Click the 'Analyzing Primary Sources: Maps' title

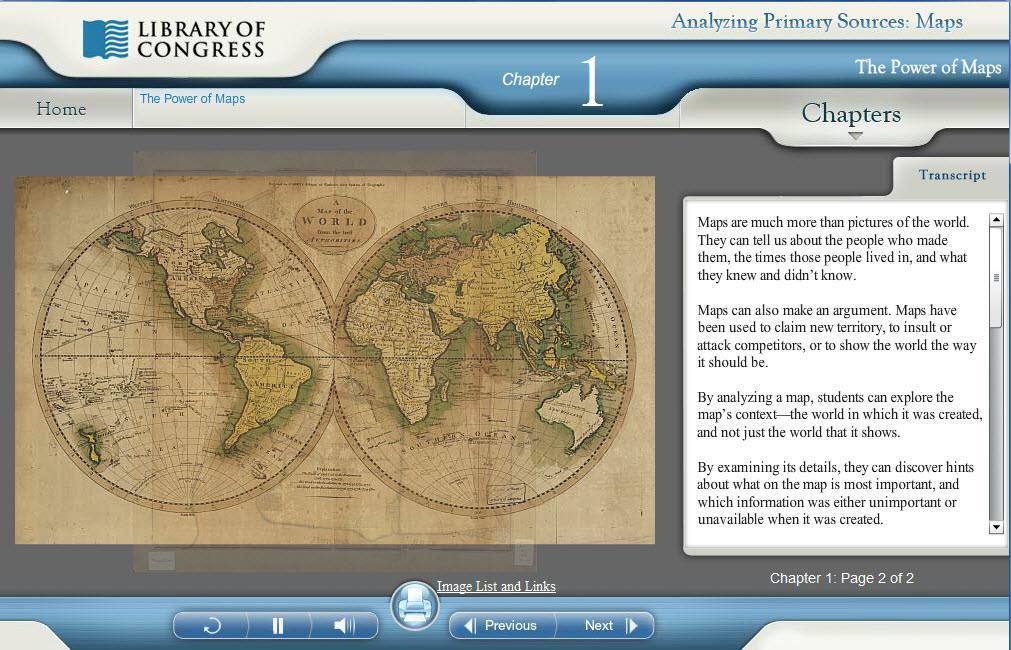coord(817,21)
